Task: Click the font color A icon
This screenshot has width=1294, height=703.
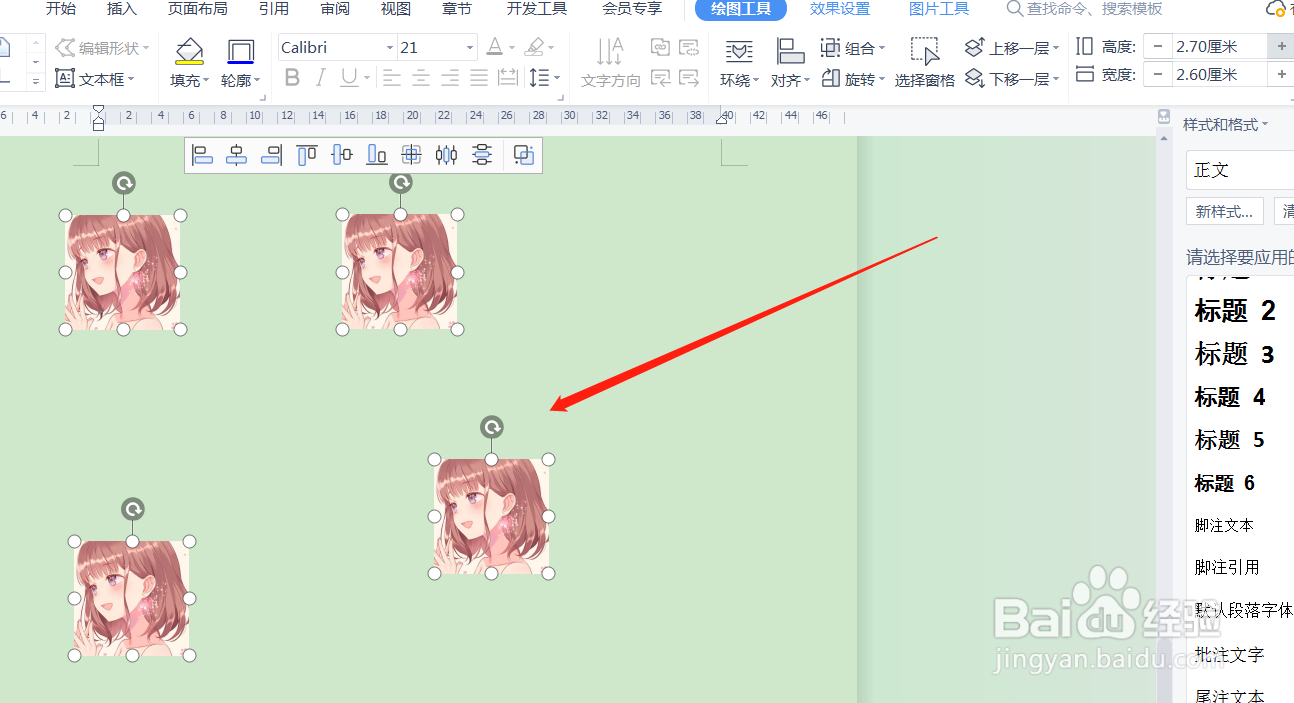Action: tap(494, 47)
